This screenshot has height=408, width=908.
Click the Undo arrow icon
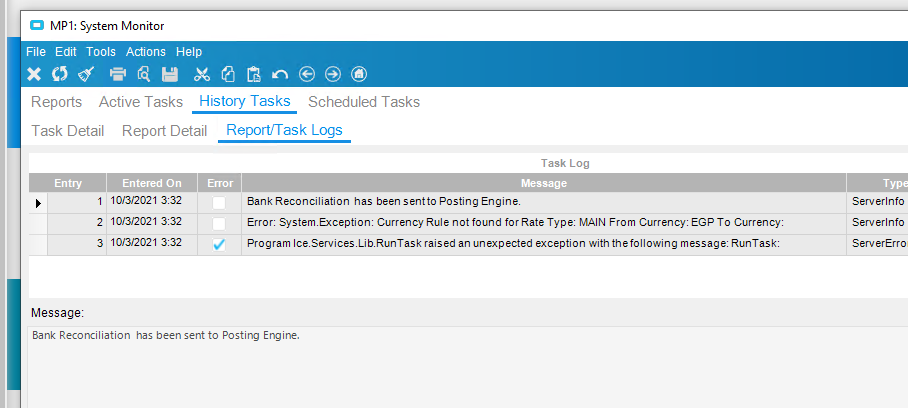point(280,74)
